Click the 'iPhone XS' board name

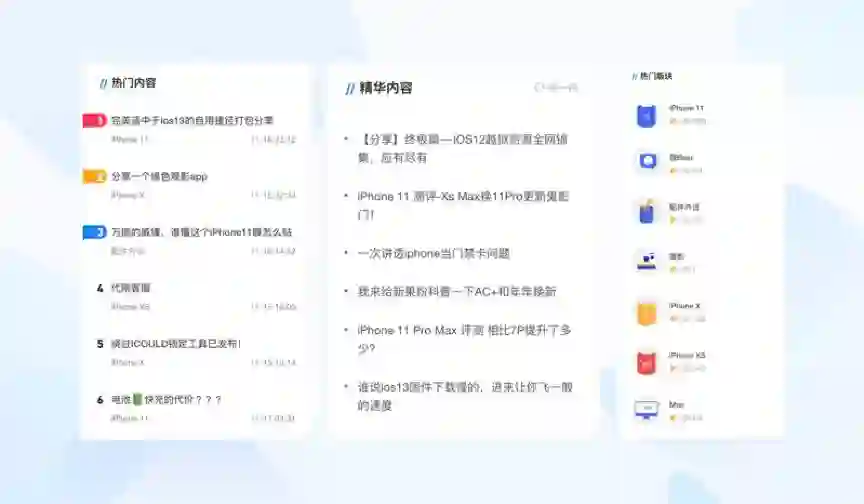point(687,355)
